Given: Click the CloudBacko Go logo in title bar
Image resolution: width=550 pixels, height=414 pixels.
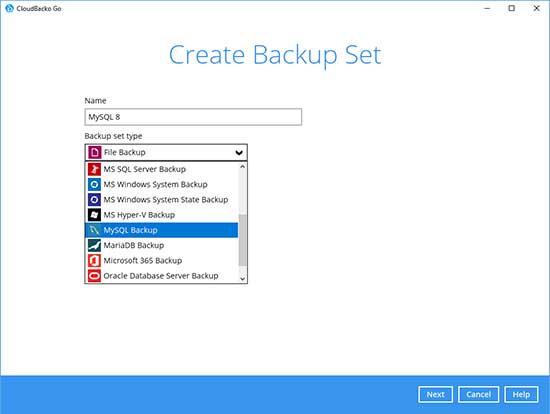Looking at the screenshot, I should 9,8.
